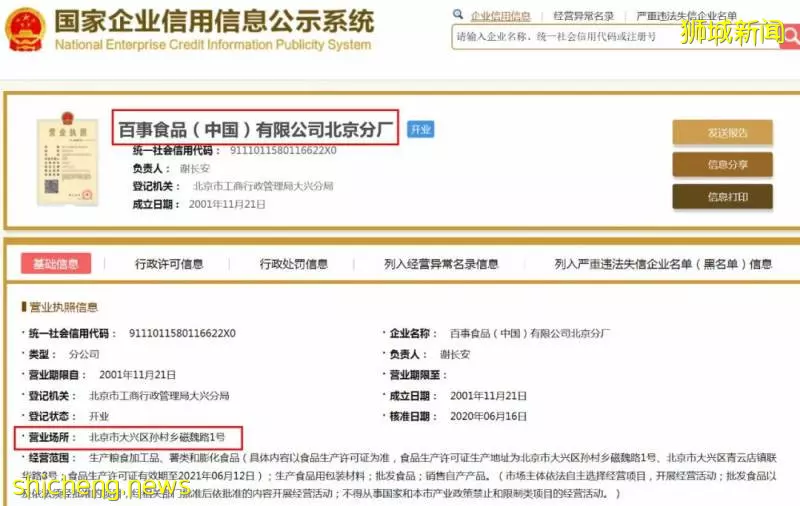
Task: Click the credit code value in license details
Action: click(182, 334)
